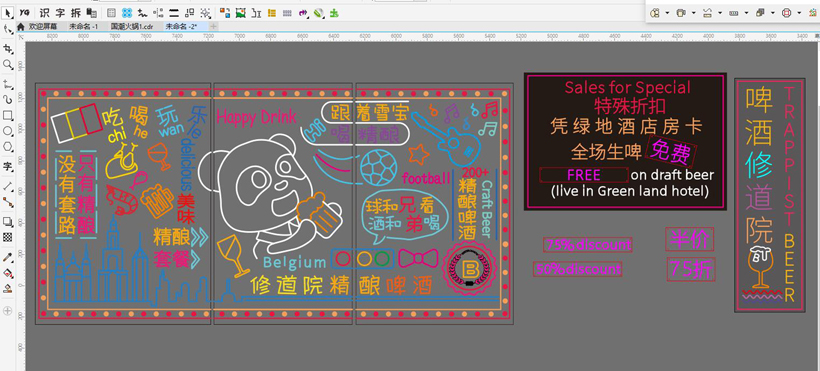
Task: Select the Pick arrow tool
Action: pos(7,12)
